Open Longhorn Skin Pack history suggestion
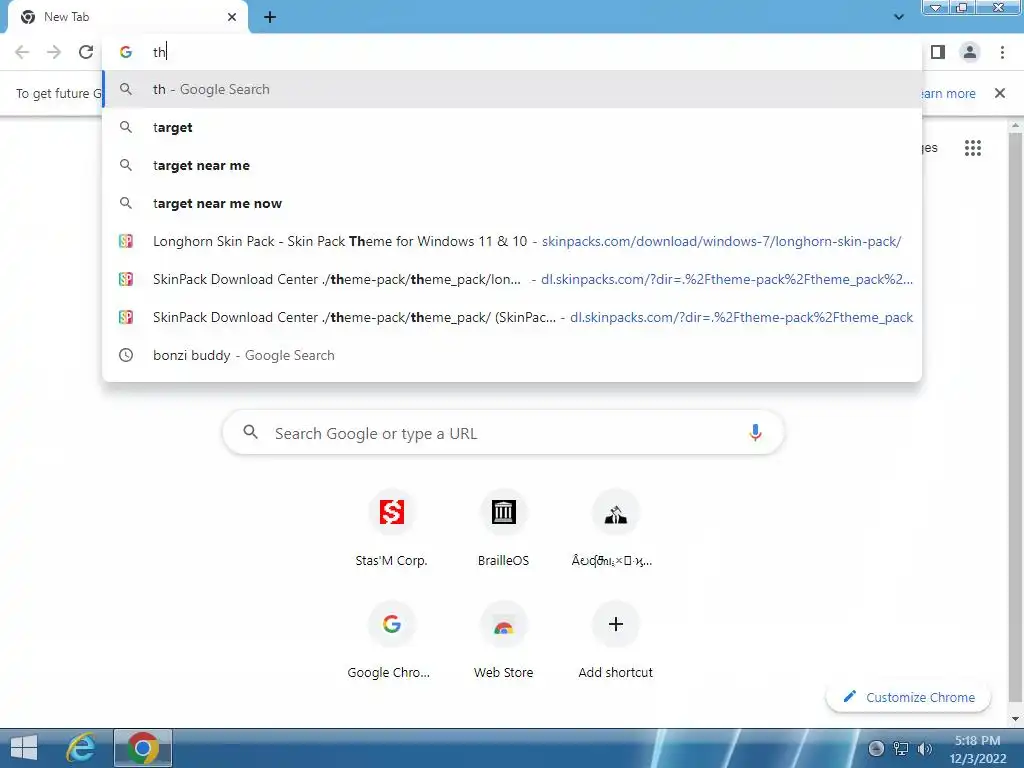 click(512, 241)
